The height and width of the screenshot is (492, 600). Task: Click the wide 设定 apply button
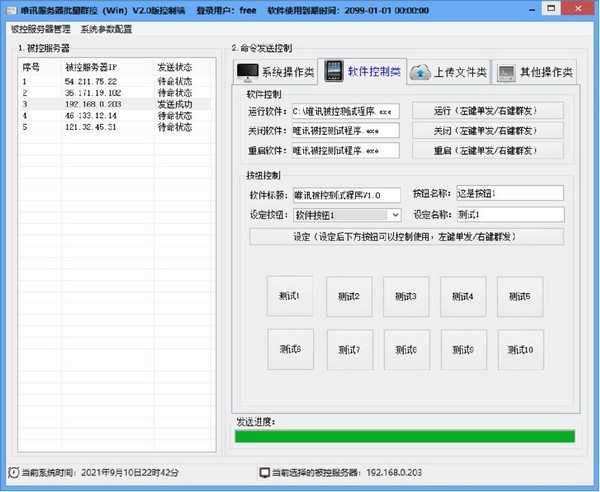[x=405, y=237]
